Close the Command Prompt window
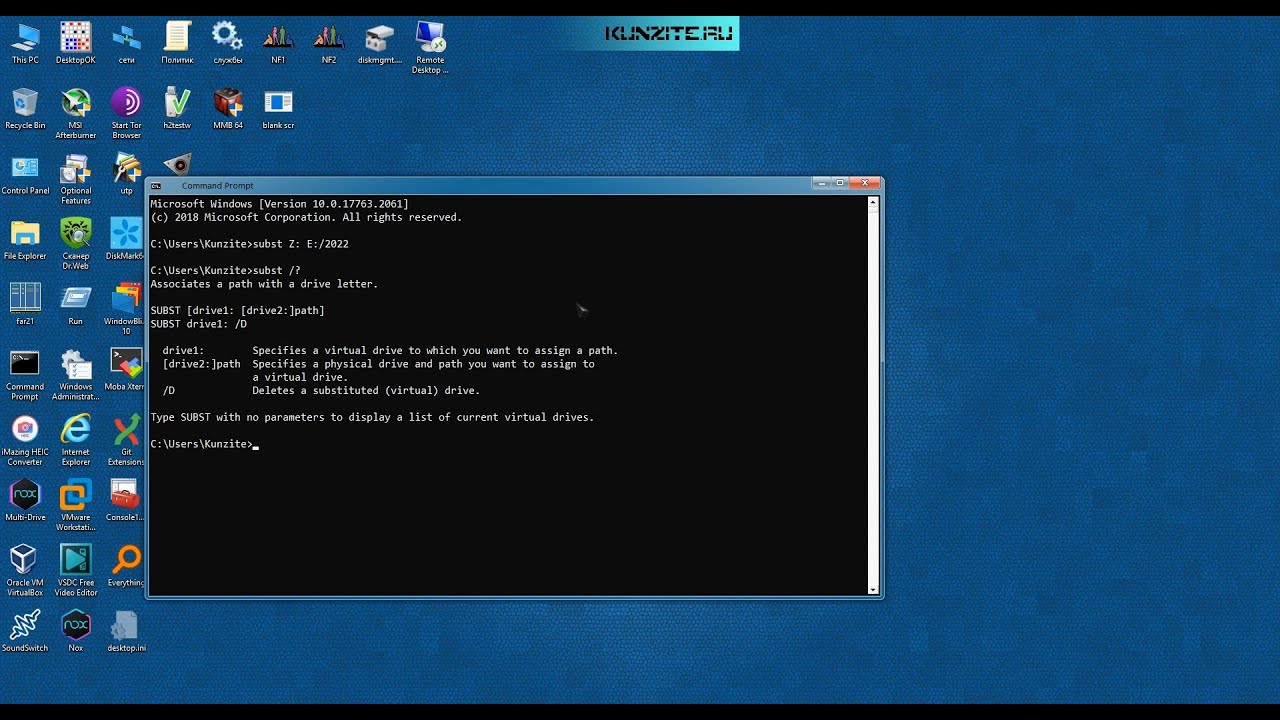Viewport: 1280px width, 720px height. [866, 183]
